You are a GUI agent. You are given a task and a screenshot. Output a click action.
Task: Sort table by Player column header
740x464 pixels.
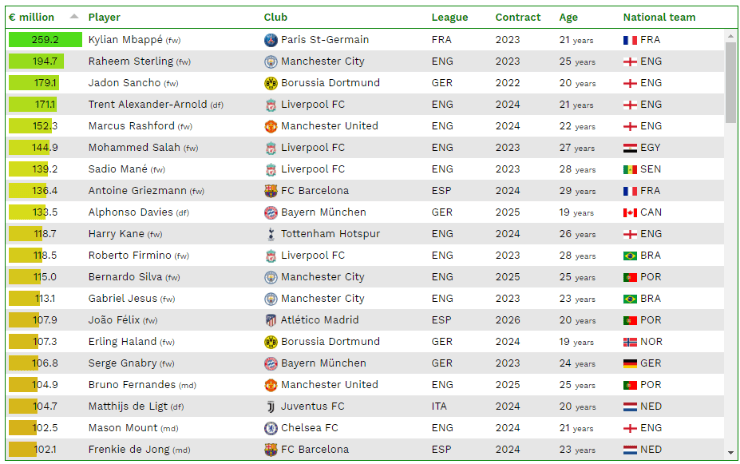tap(104, 17)
